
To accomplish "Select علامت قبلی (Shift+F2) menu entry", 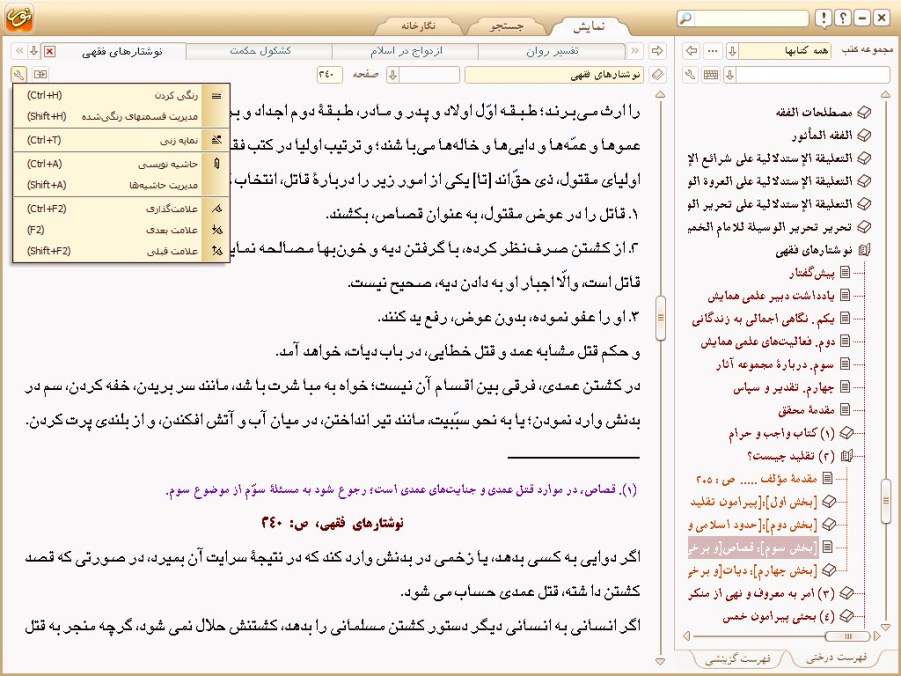I will click(x=121, y=251).
